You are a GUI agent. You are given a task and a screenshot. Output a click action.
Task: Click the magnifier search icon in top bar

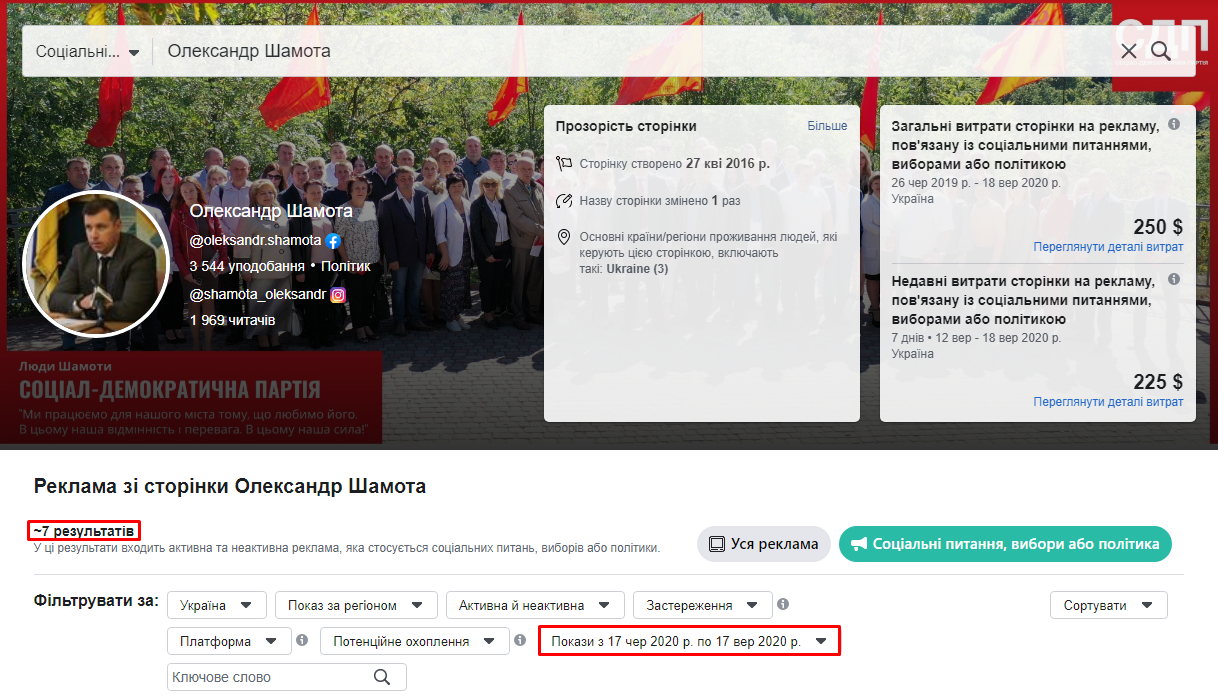[x=1160, y=51]
